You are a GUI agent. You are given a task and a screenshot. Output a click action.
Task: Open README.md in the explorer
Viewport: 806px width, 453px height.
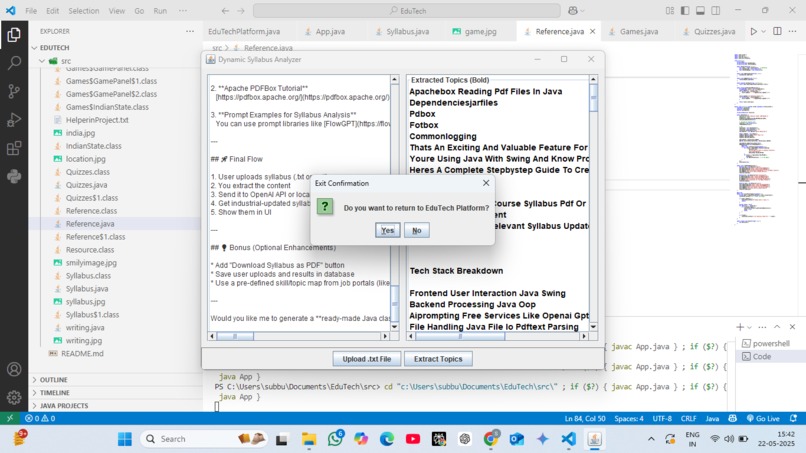tap(82, 354)
